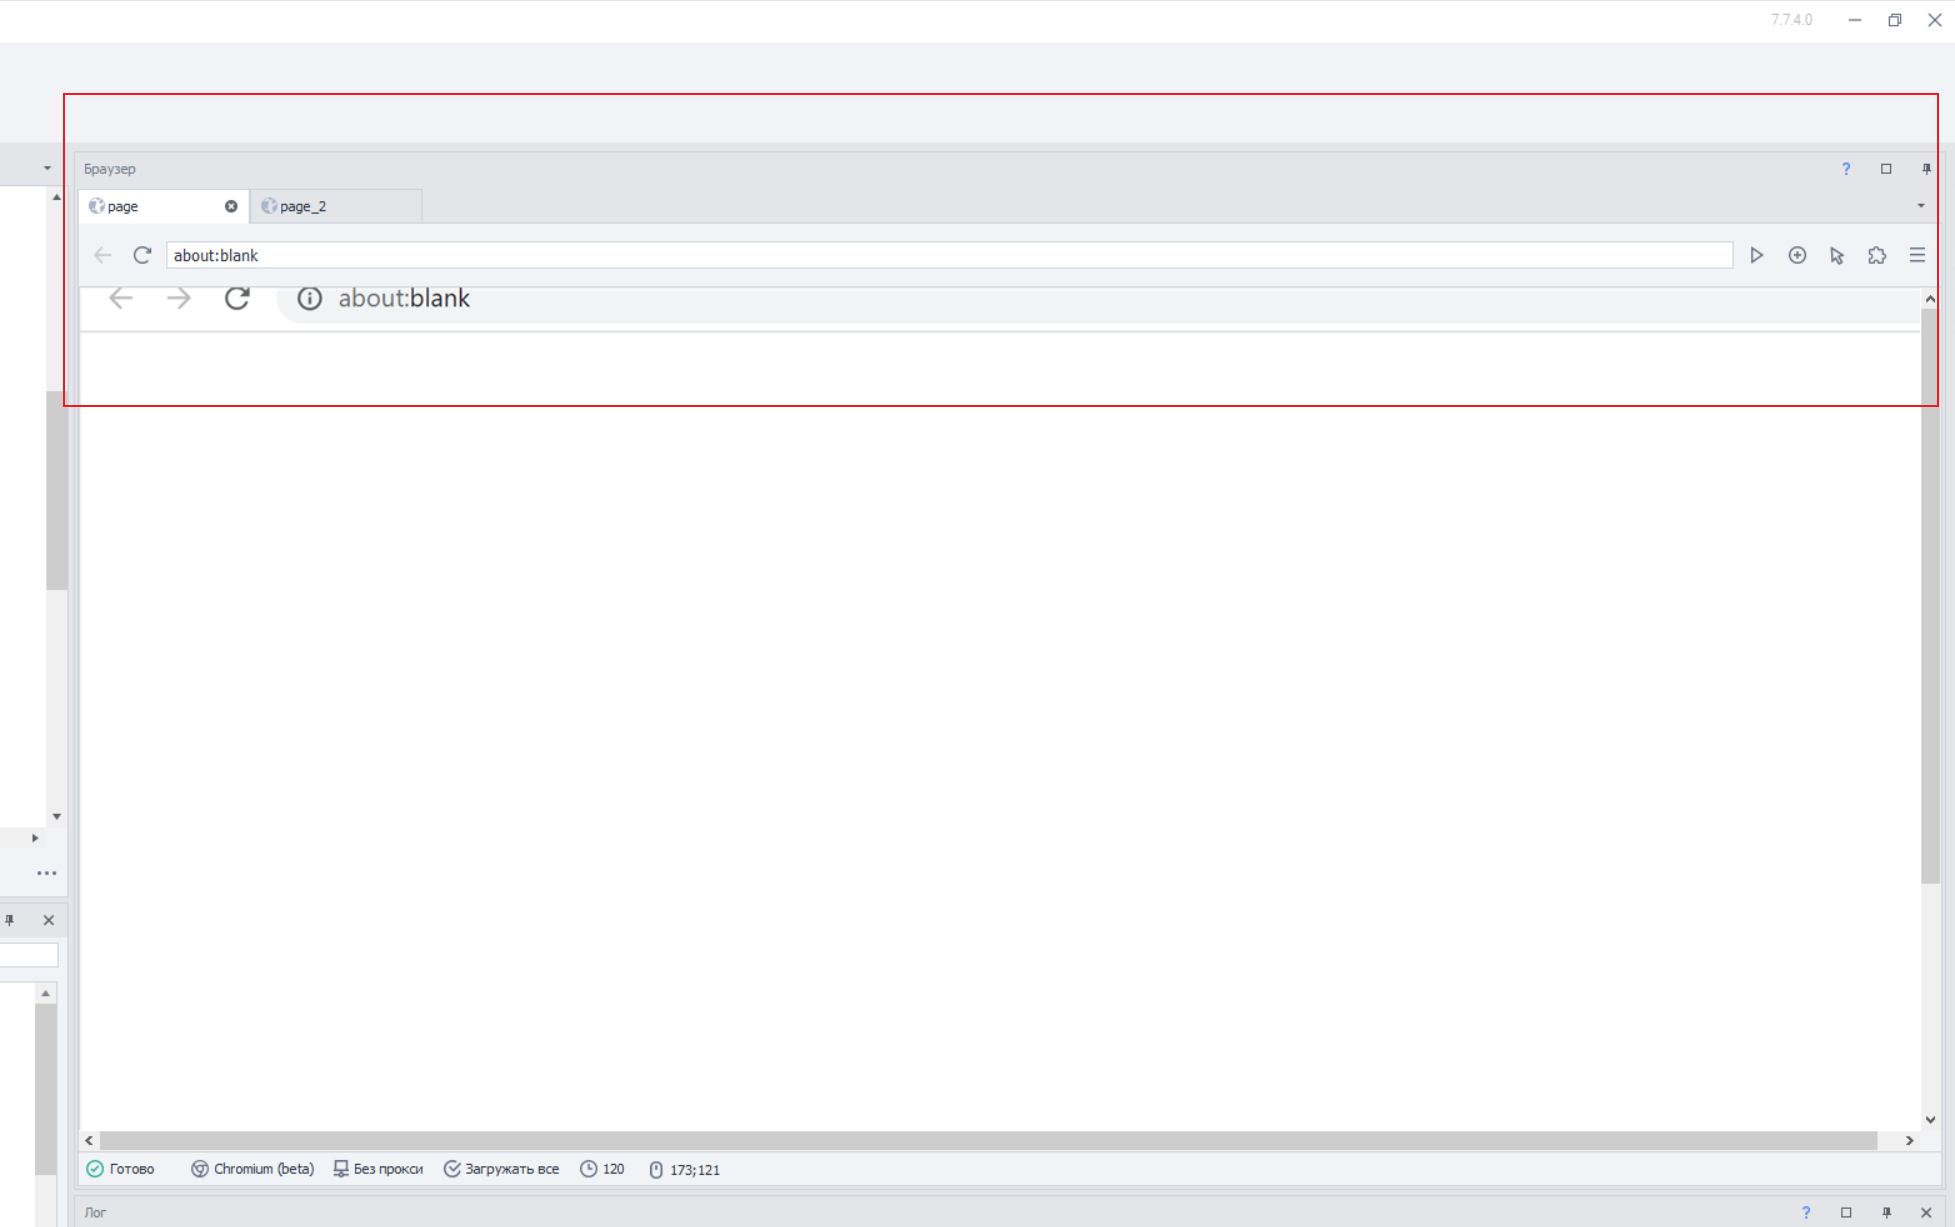This screenshot has width=1955, height=1227.
Task: Click the circled plus icon in browser toolbar
Action: click(x=1797, y=255)
